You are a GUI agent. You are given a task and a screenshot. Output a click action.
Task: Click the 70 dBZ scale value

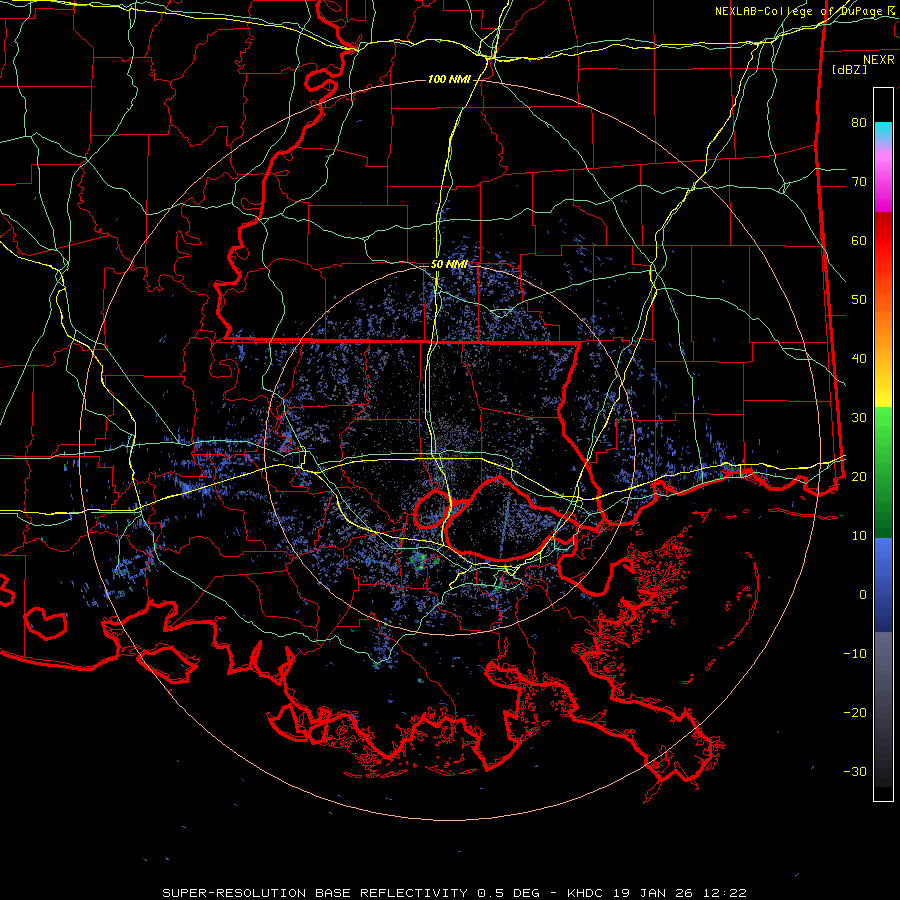859,182
